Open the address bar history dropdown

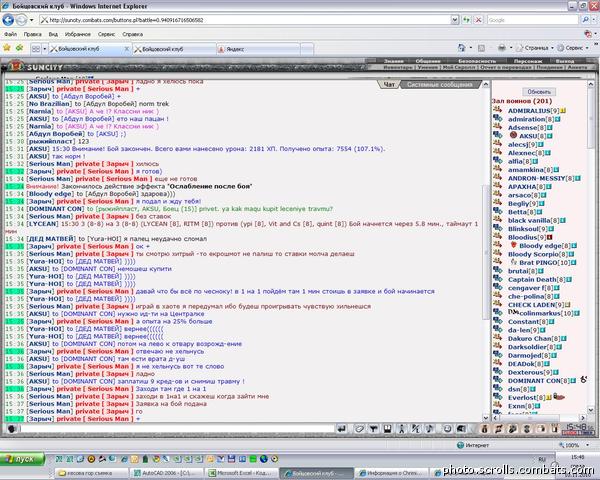pos(454,20)
